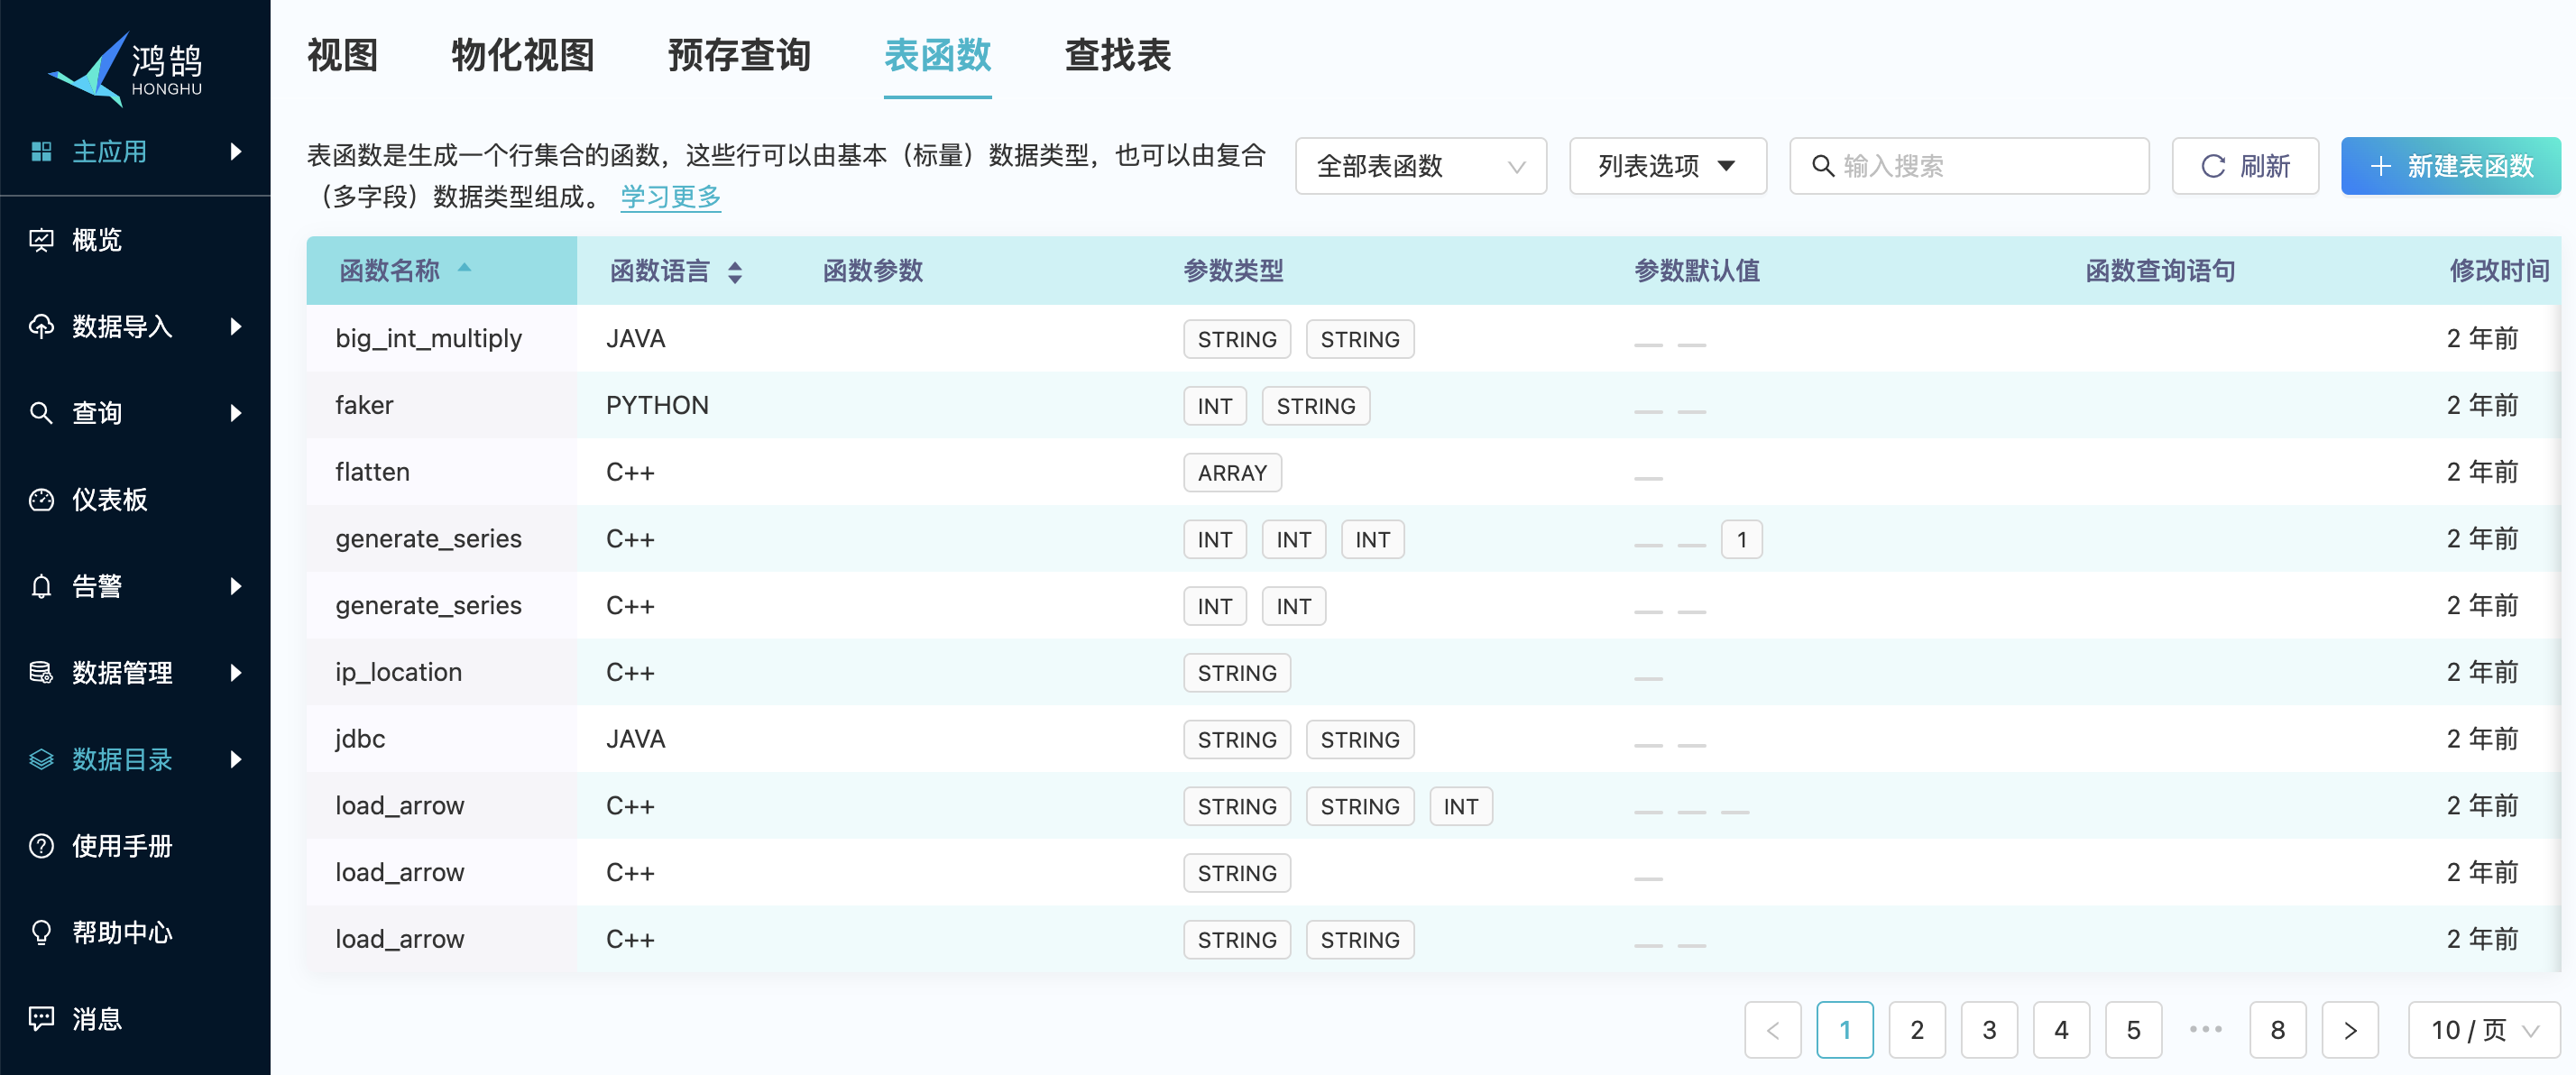Switch to the 视图 tab
Screen dimensions: 2576x1075
pyautogui.click(x=342, y=55)
